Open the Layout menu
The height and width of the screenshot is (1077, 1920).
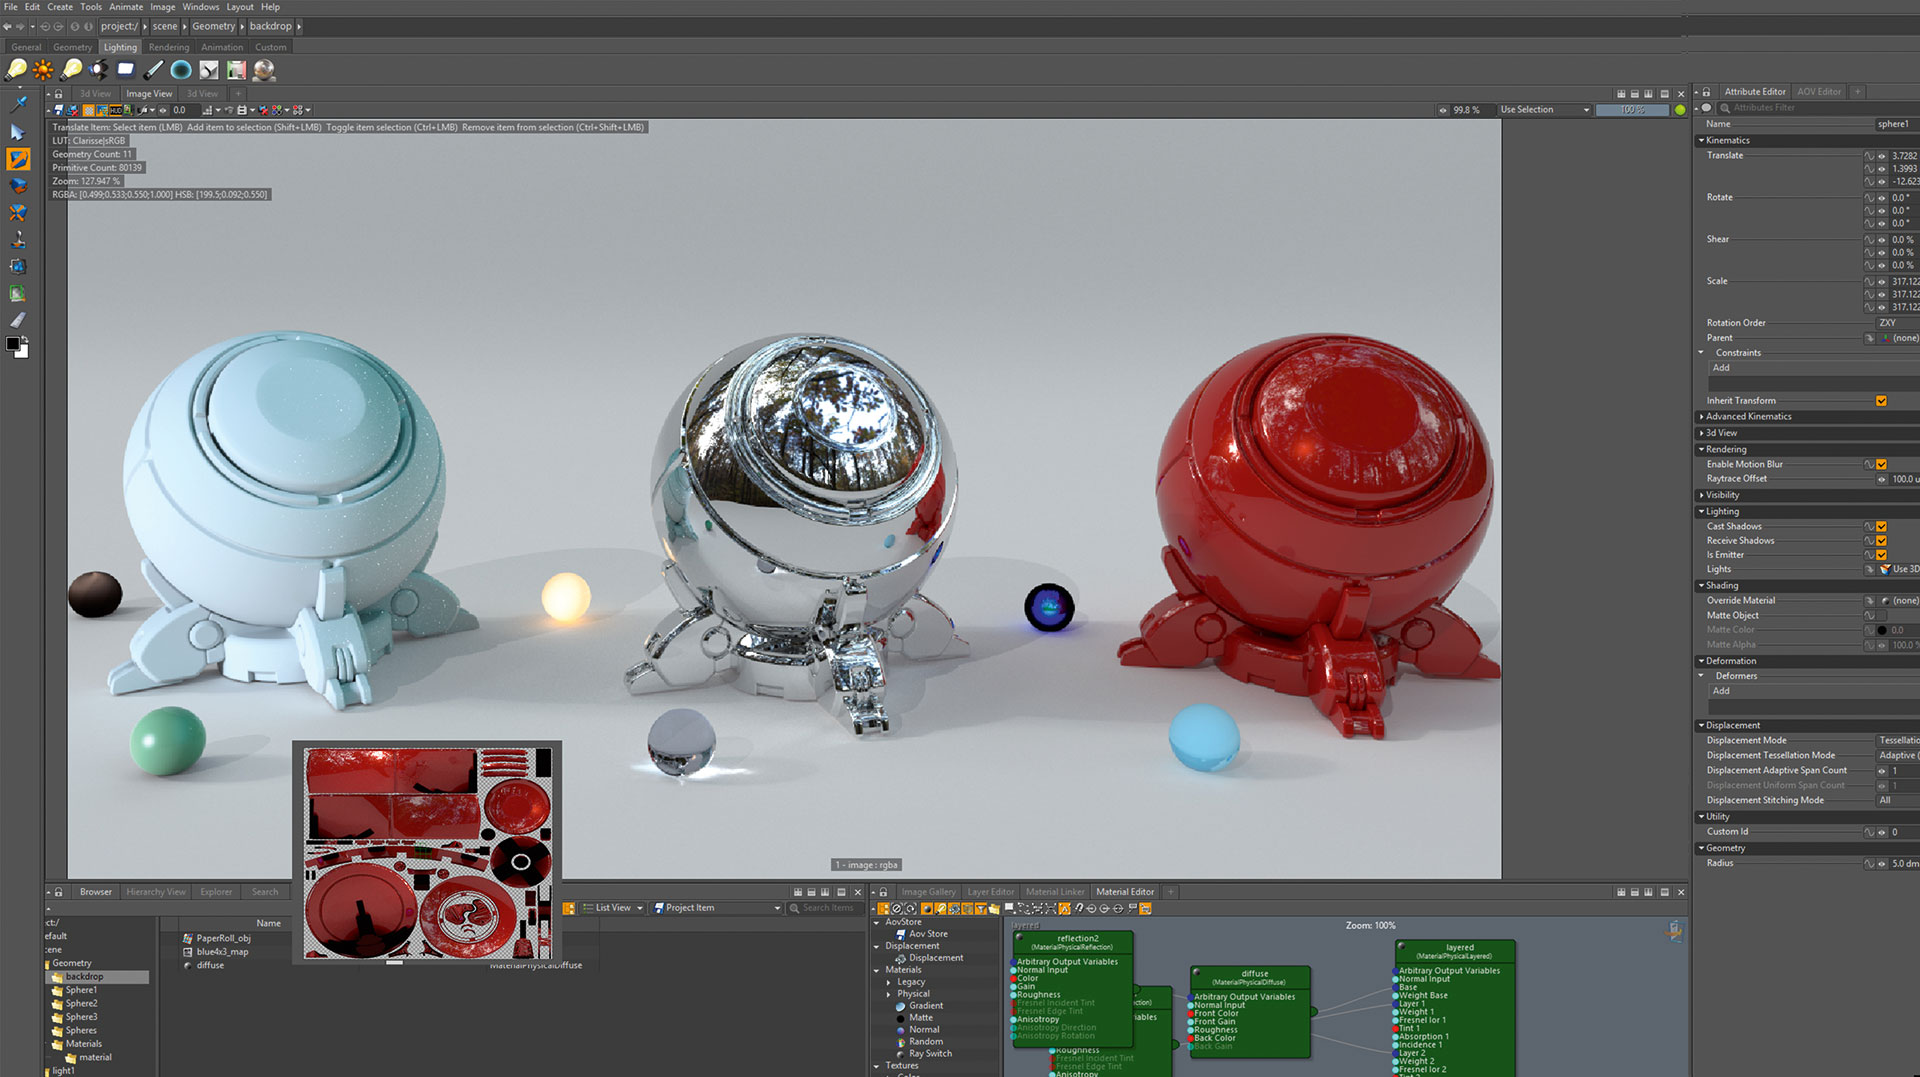pos(240,7)
